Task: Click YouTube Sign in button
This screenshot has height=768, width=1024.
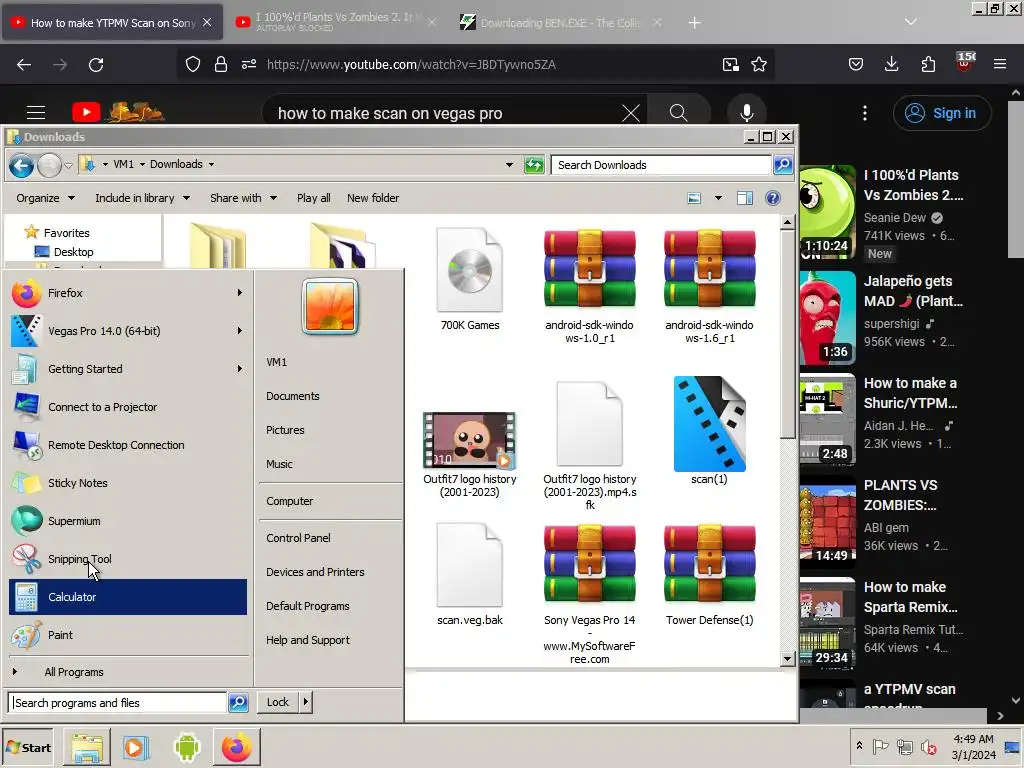Action: [942, 113]
